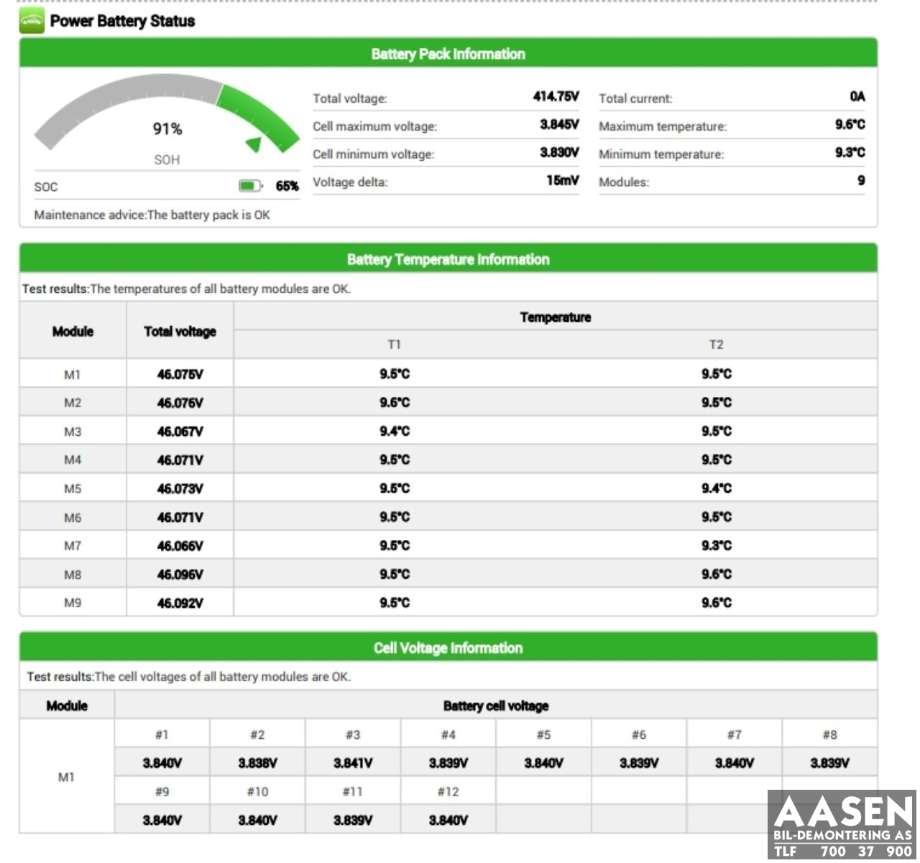
Task: Click the M6 row label in temperature table
Action: [72, 517]
